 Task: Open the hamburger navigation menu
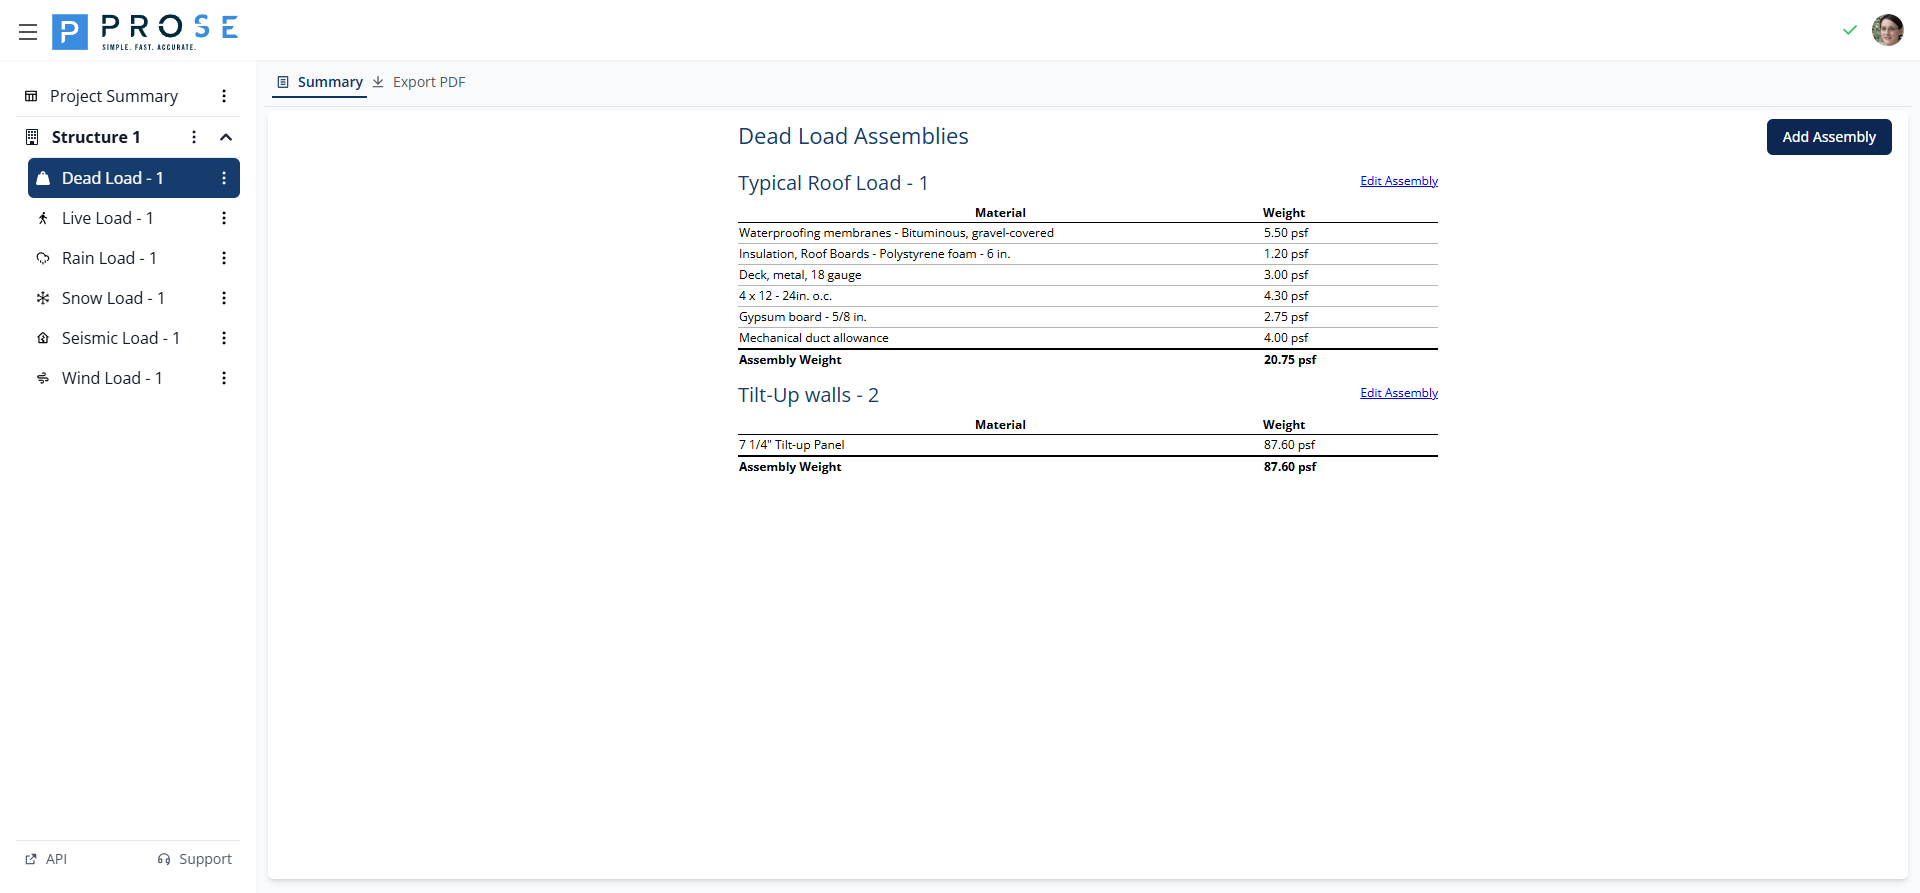pyautogui.click(x=28, y=32)
